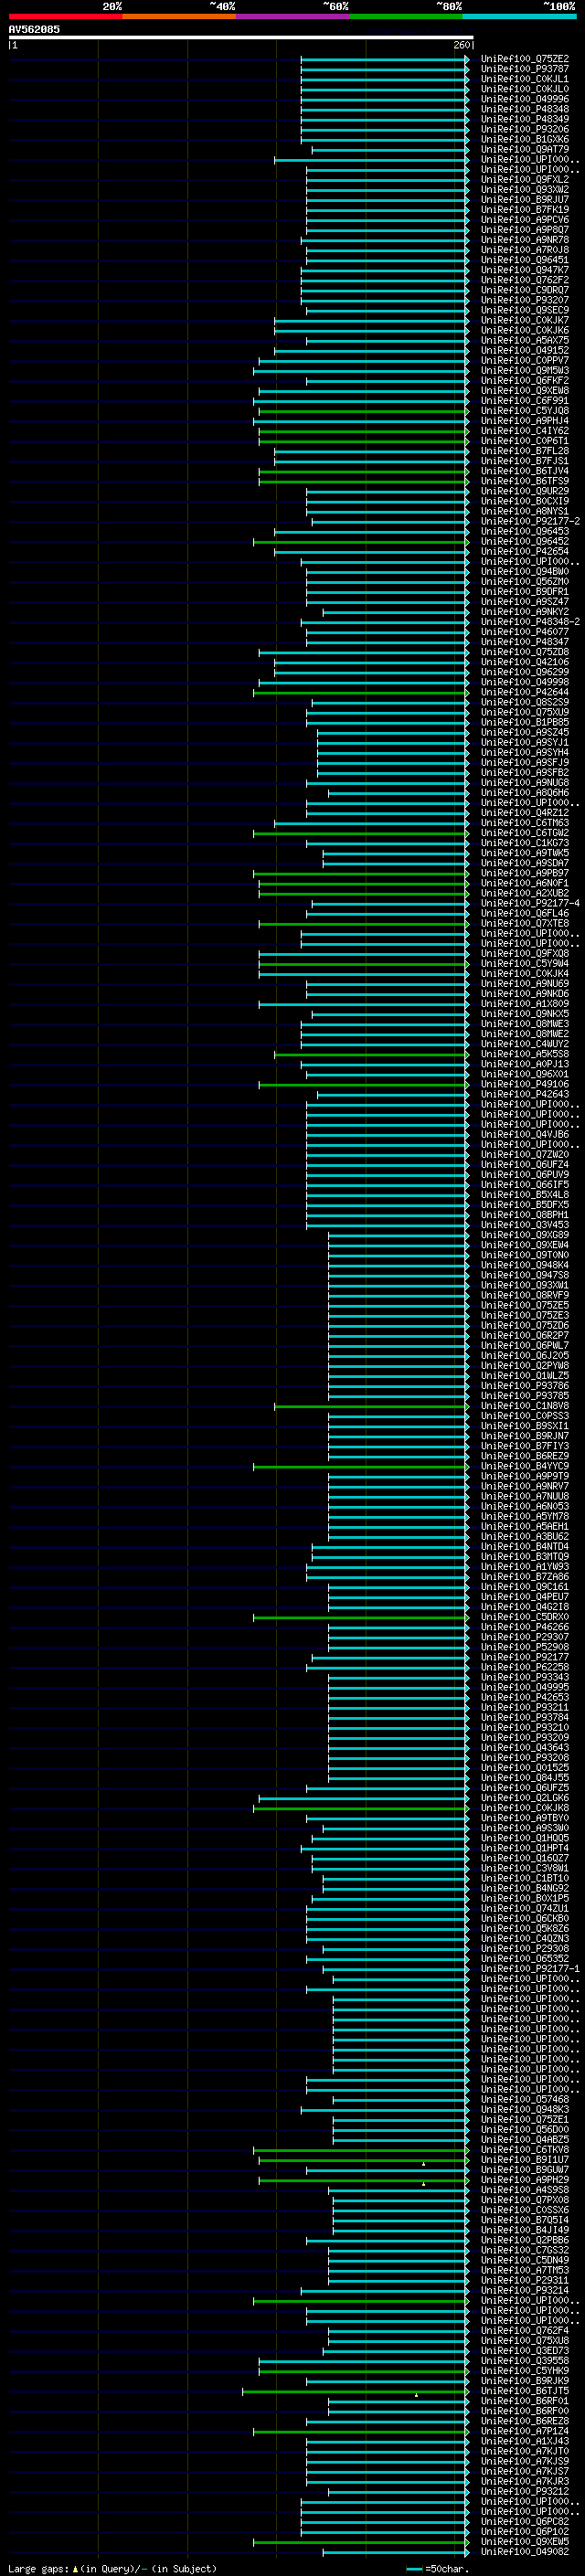Select hit label UniRef100_P48349

point(525,119)
